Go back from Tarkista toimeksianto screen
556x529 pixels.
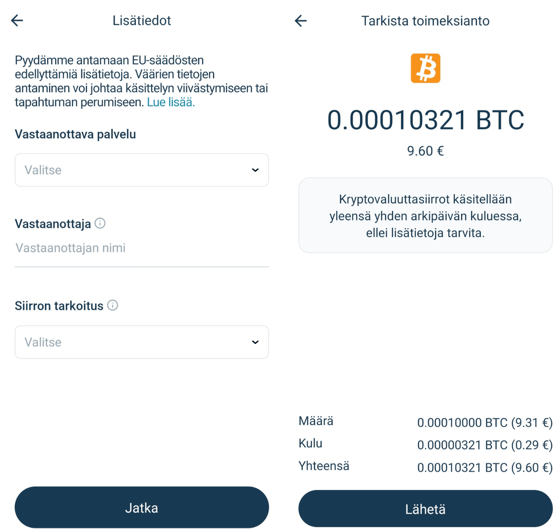pos(301,21)
